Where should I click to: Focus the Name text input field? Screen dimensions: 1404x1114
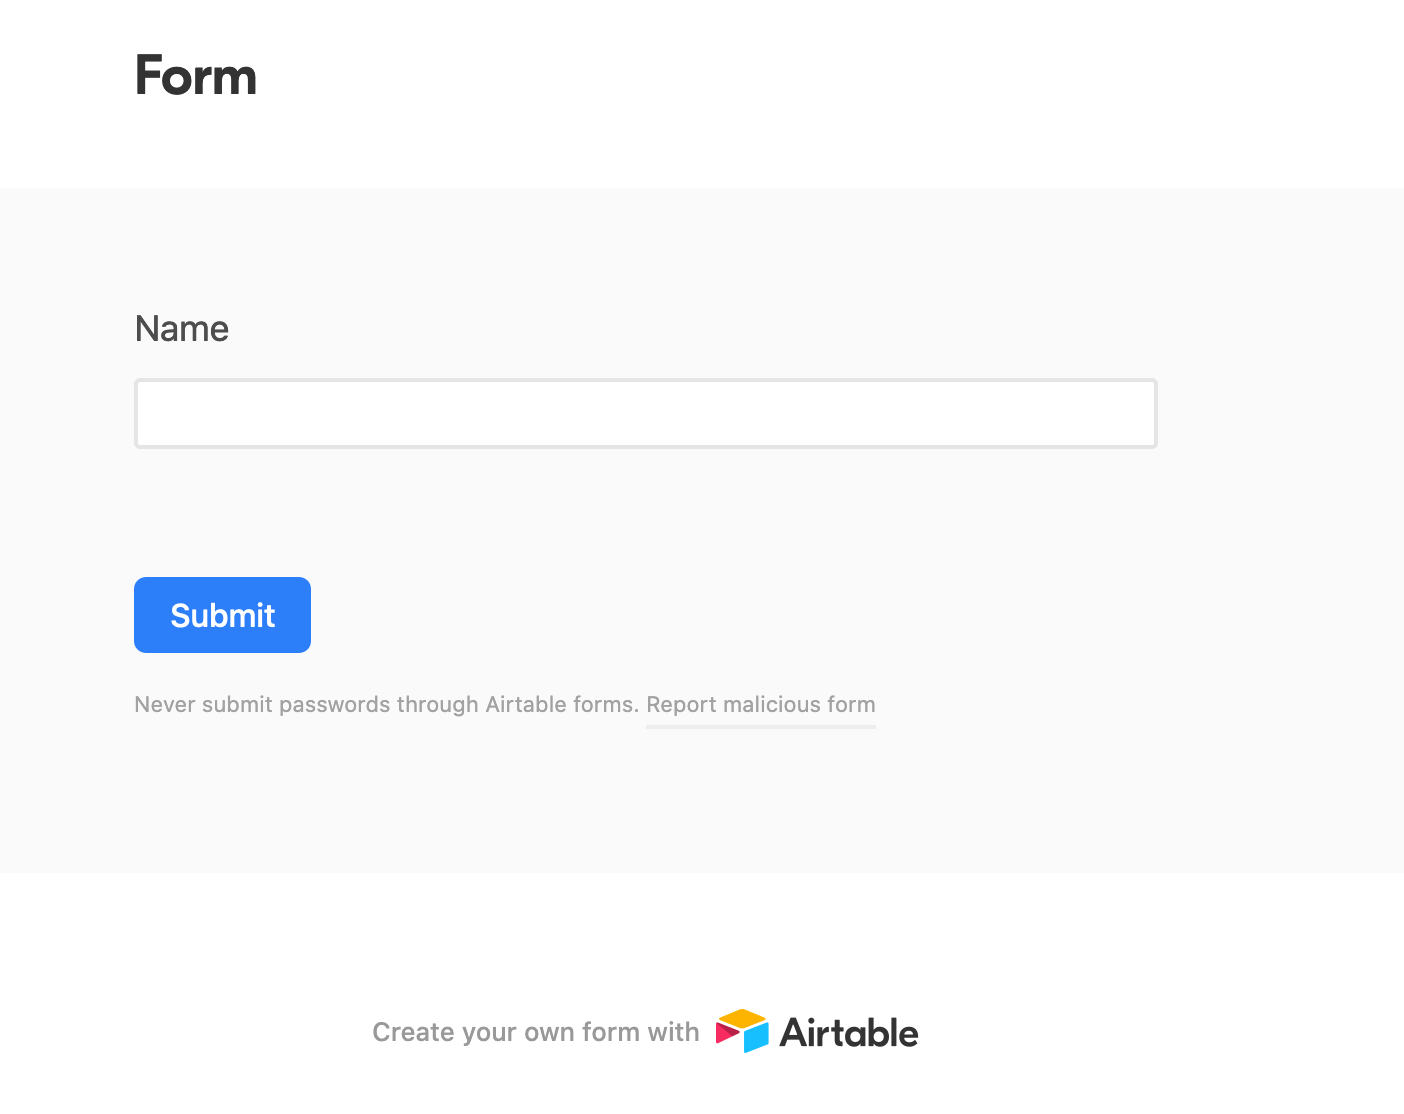coord(645,413)
